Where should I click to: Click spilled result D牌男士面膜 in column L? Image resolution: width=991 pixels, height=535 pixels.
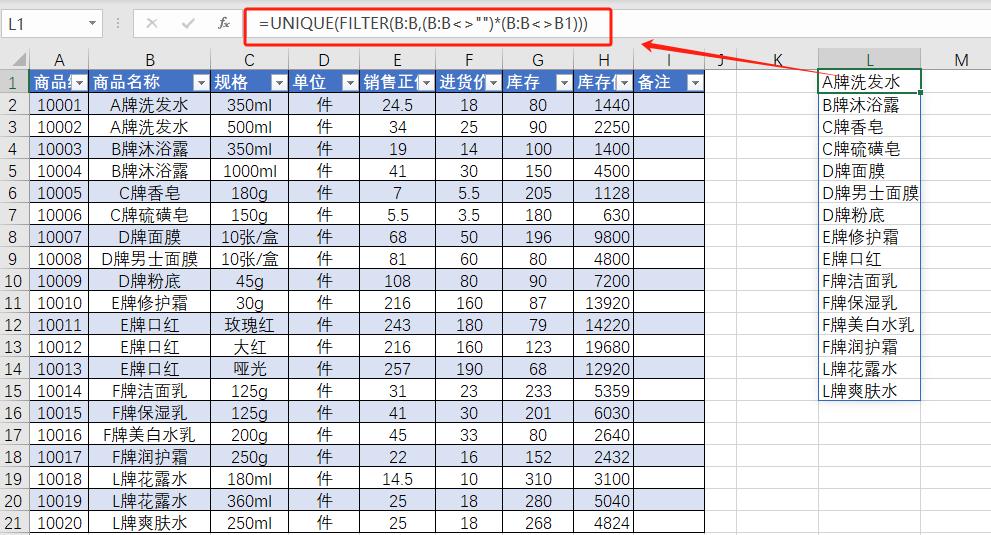pyautogui.click(x=869, y=193)
